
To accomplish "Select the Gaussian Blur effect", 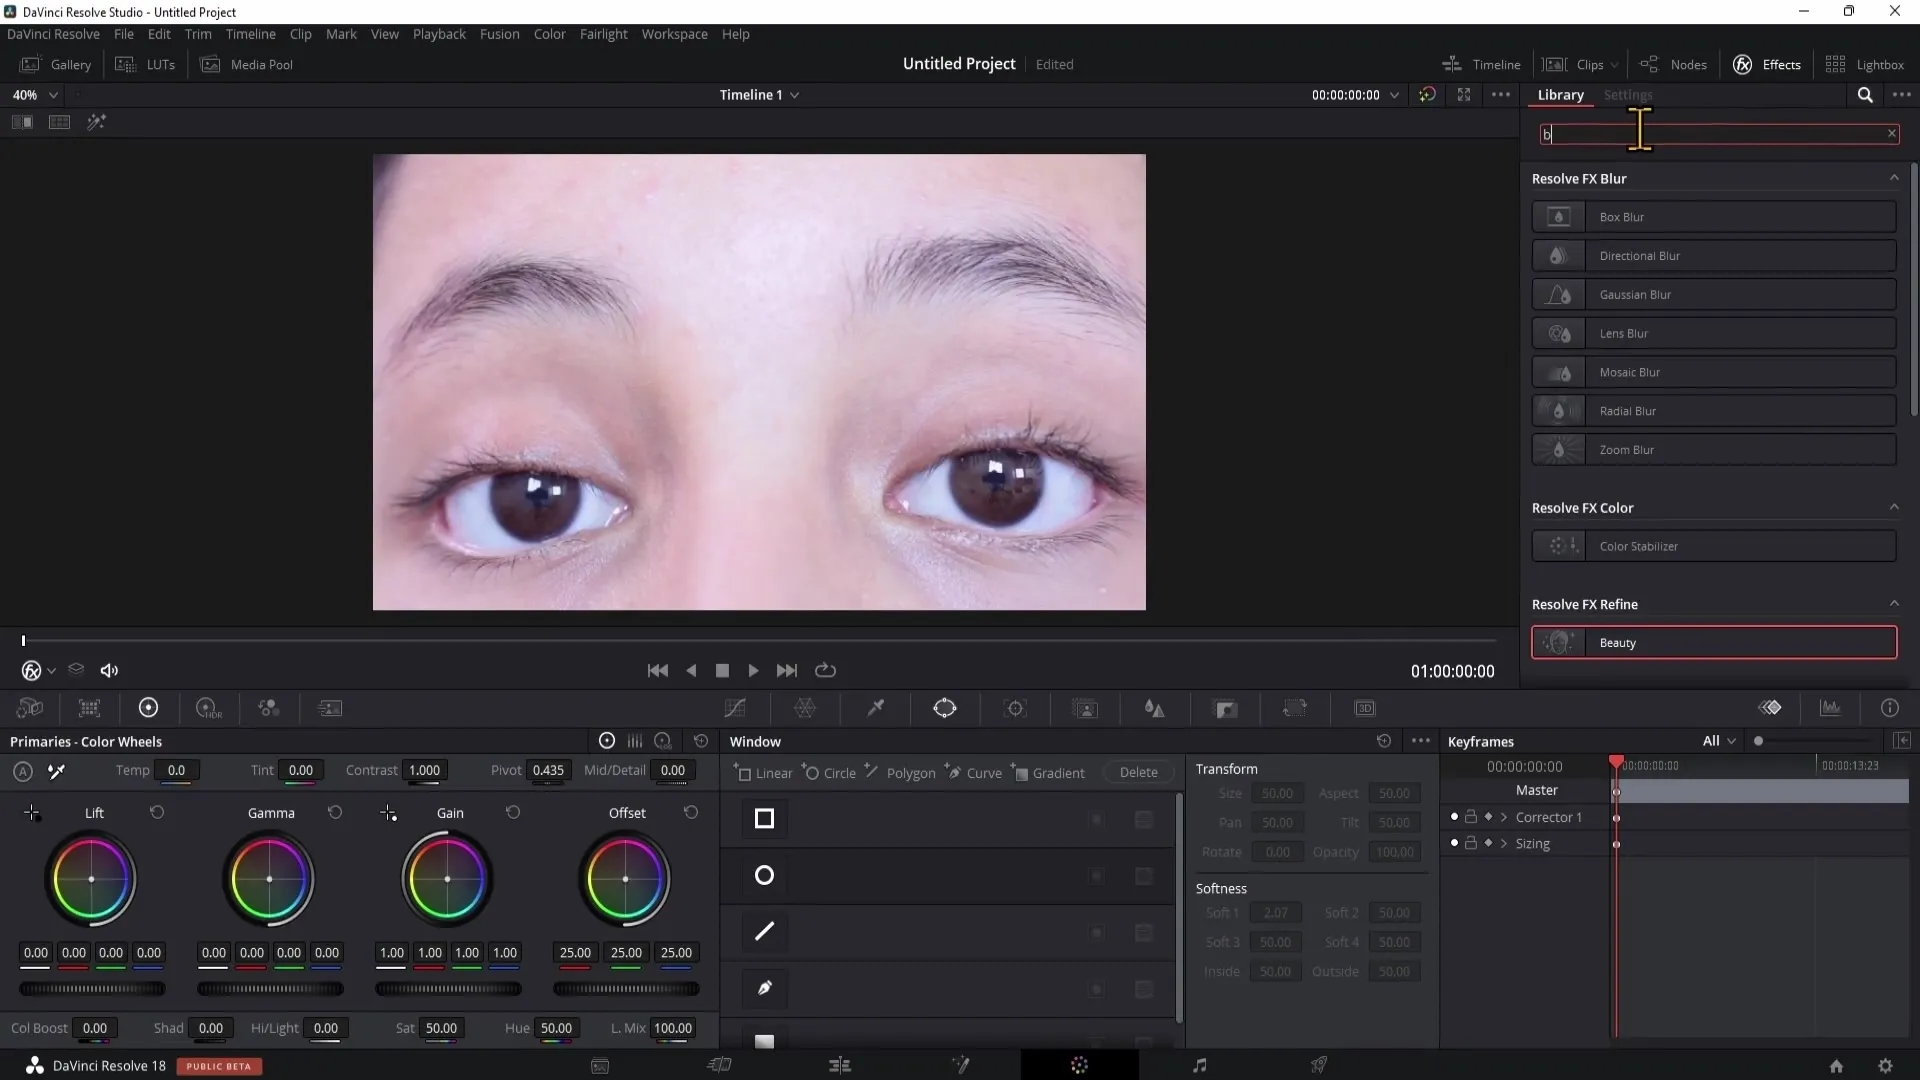I will click(x=1714, y=295).
